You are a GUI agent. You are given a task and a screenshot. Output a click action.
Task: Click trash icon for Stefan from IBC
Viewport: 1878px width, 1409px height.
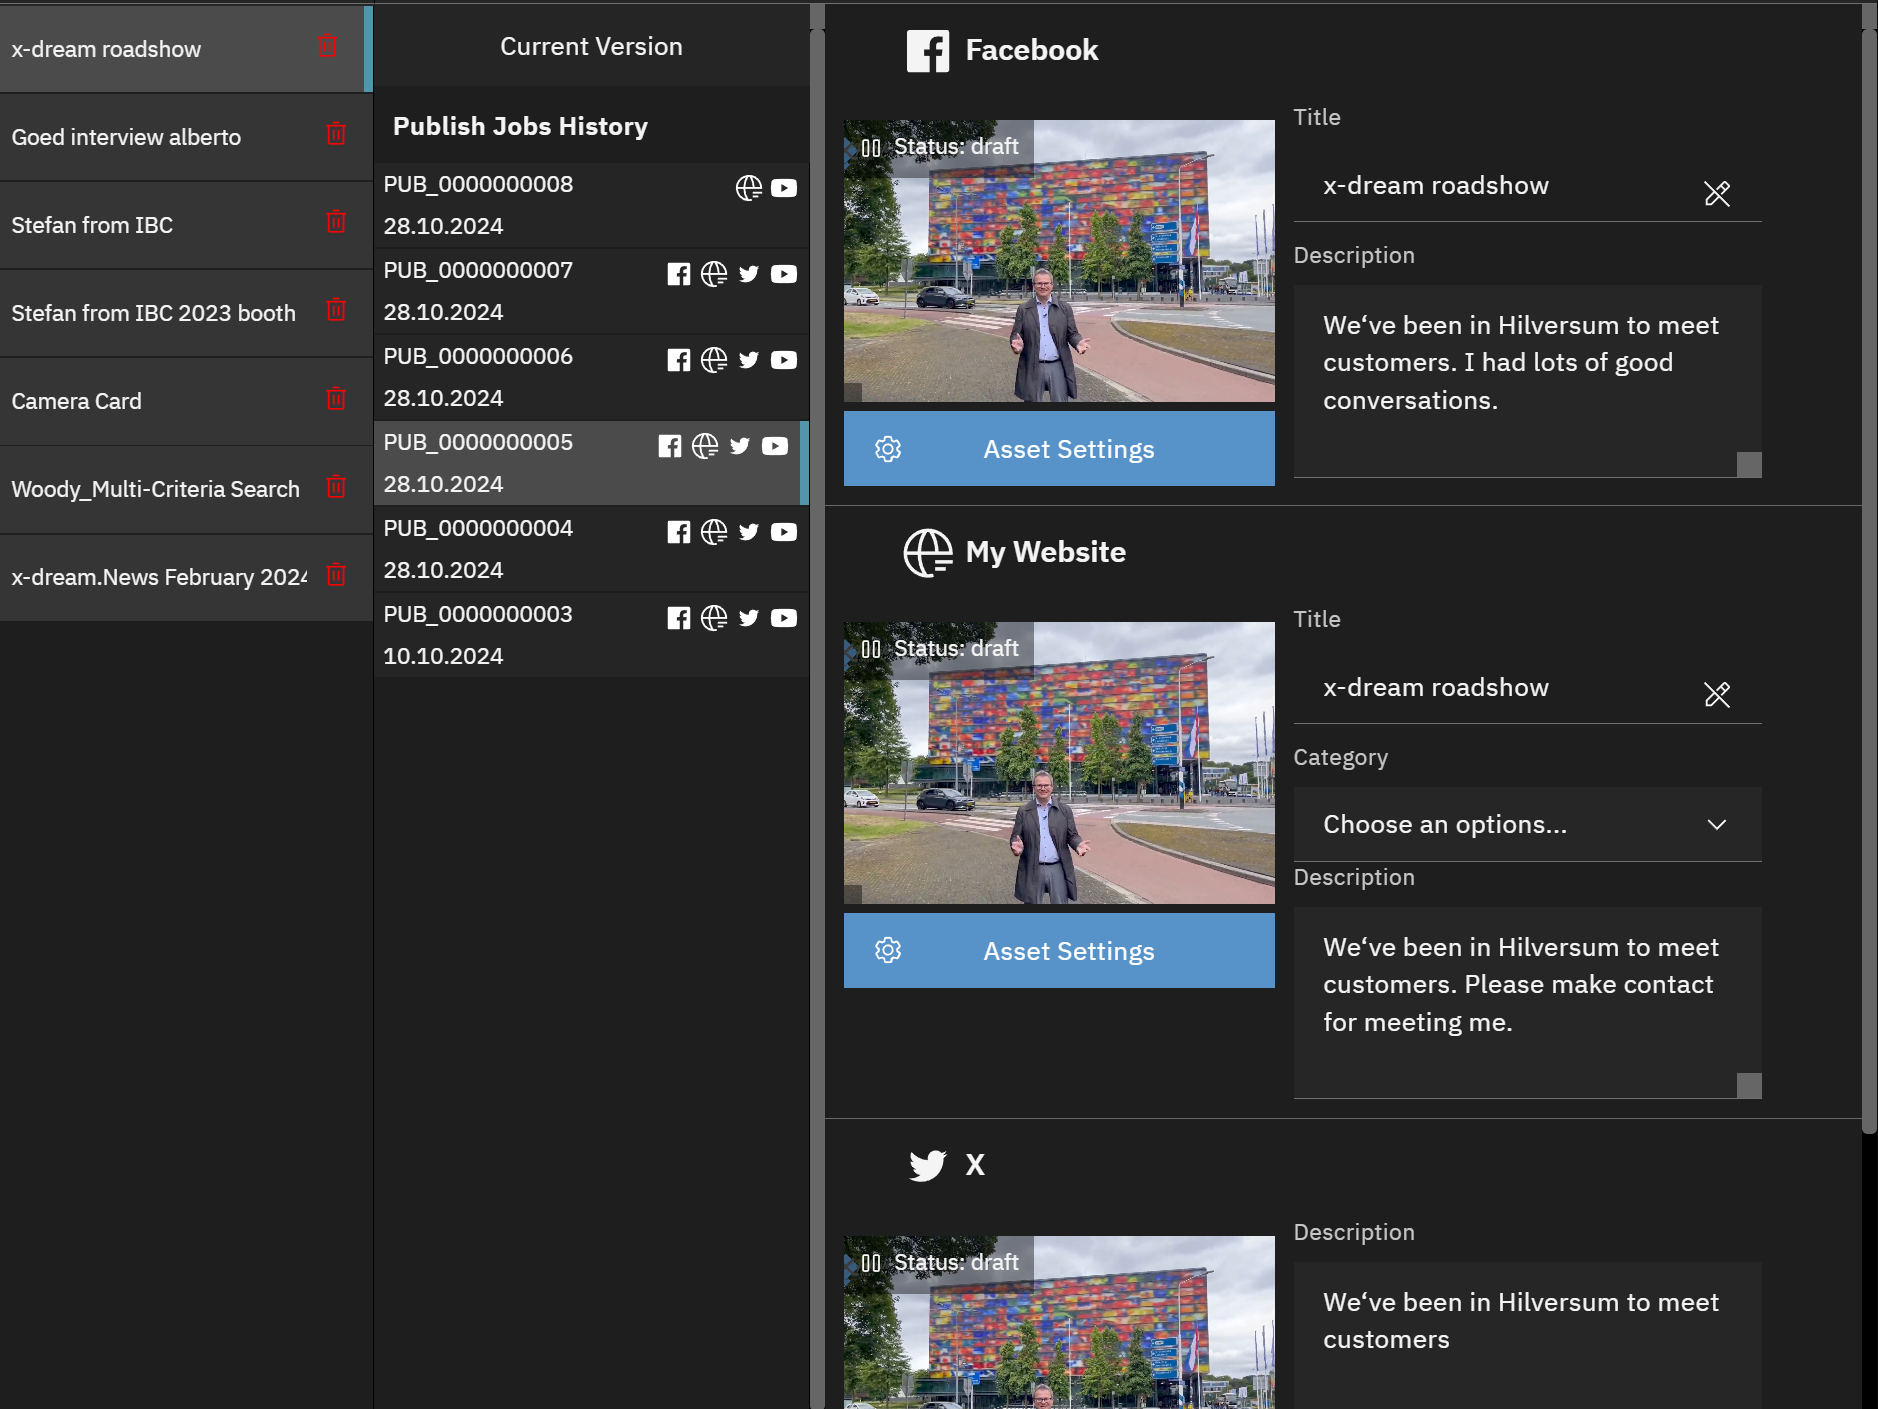coord(336,222)
